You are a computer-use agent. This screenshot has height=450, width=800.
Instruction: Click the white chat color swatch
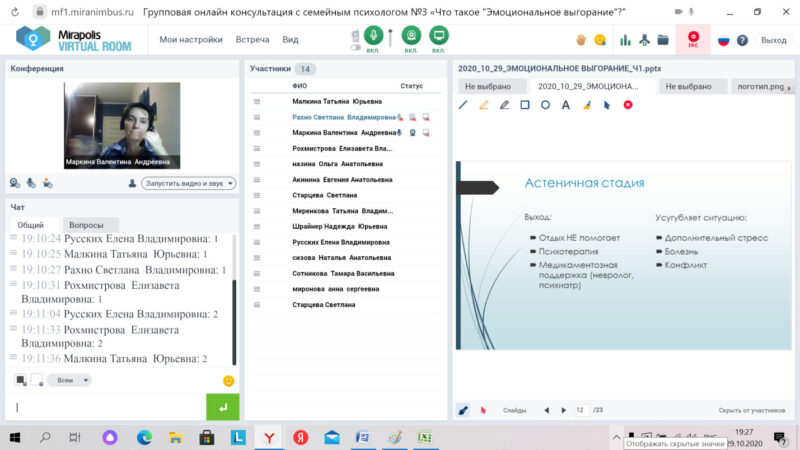(x=36, y=380)
